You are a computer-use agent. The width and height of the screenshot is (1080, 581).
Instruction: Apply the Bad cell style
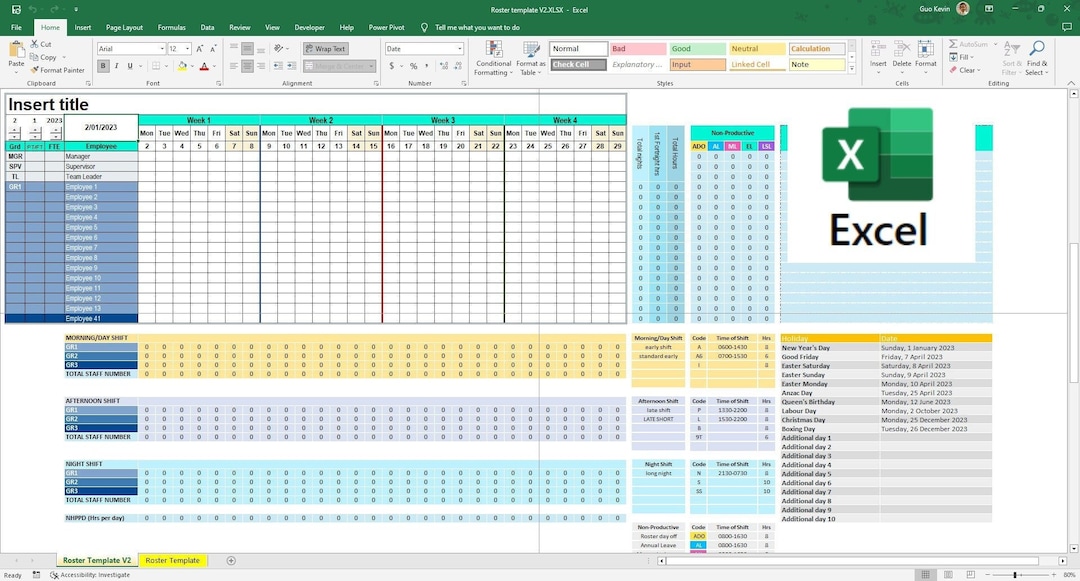pos(638,49)
